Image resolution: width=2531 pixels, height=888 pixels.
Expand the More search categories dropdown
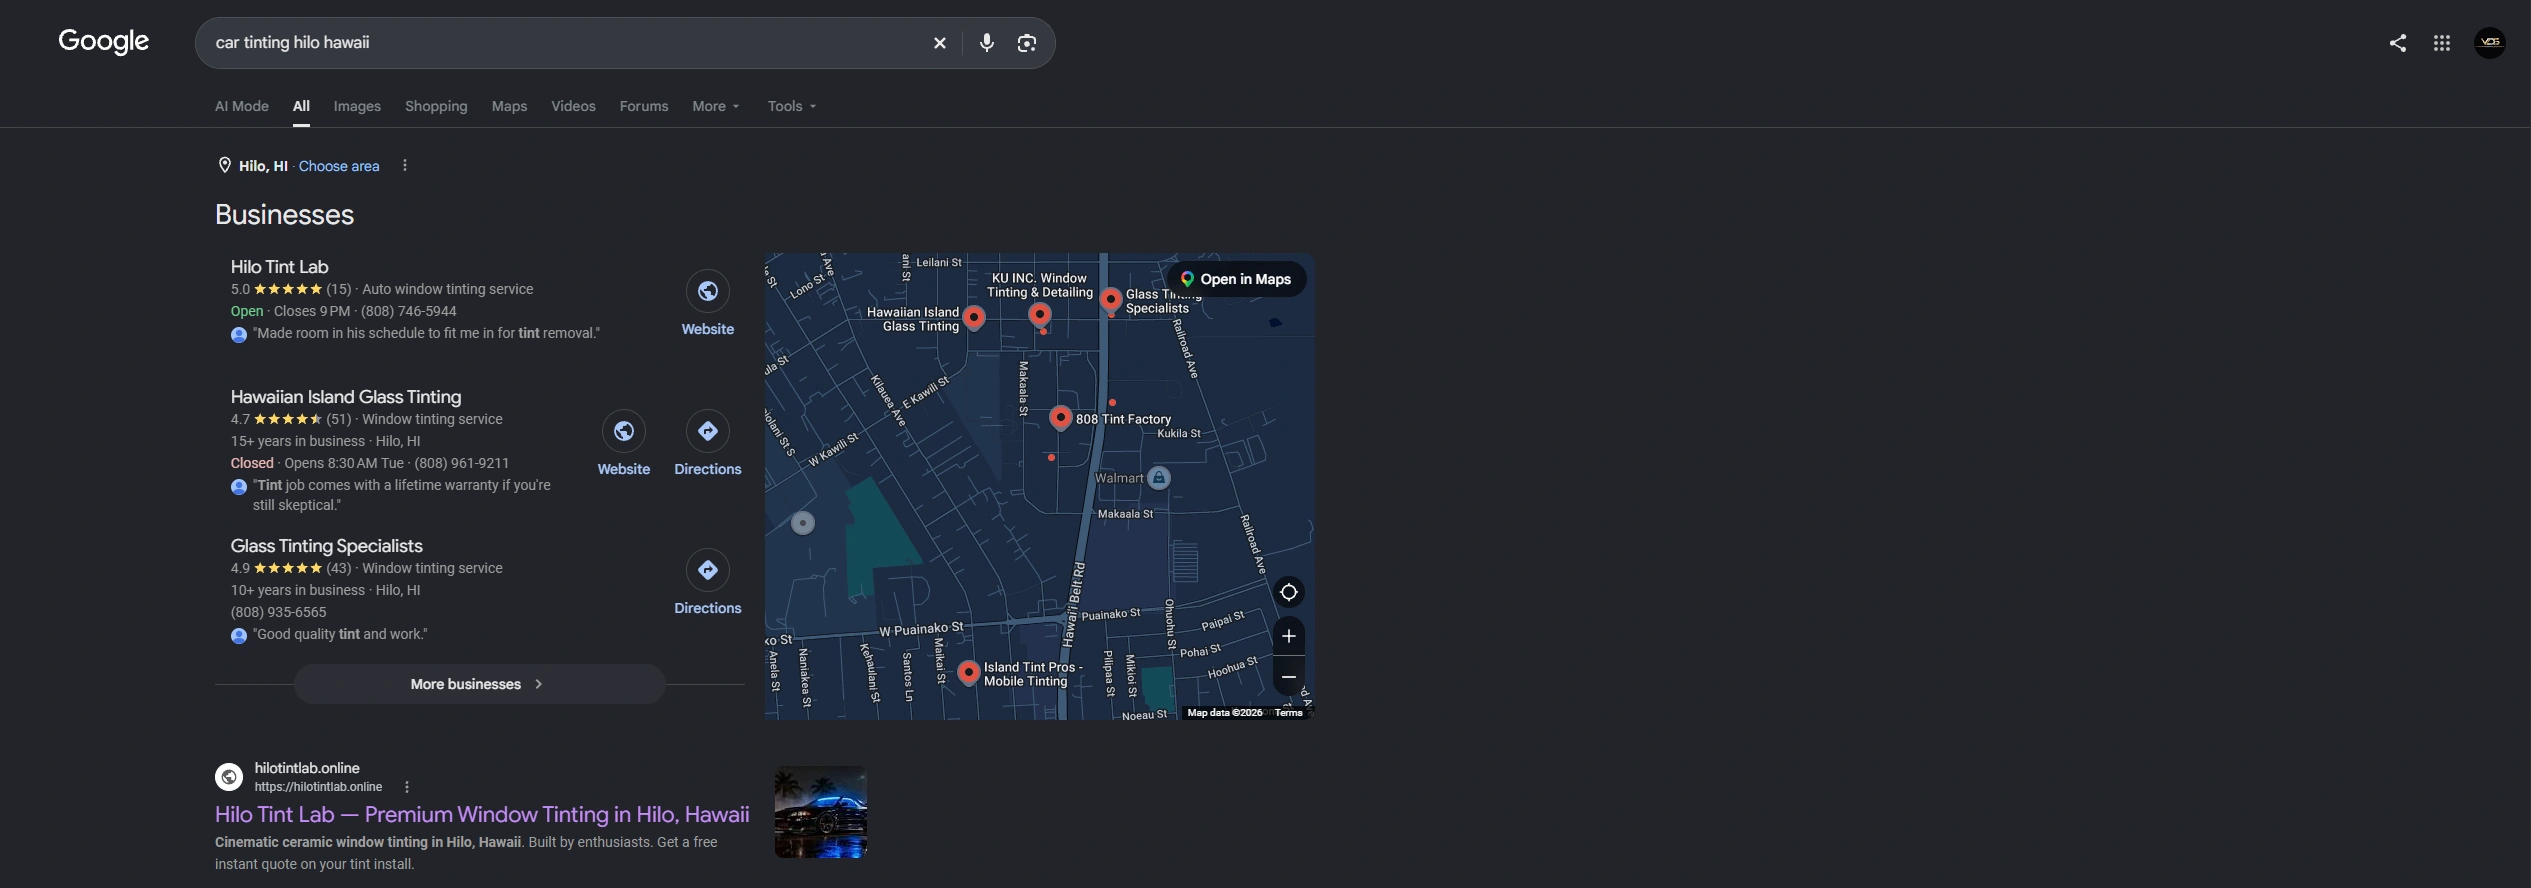(716, 106)
